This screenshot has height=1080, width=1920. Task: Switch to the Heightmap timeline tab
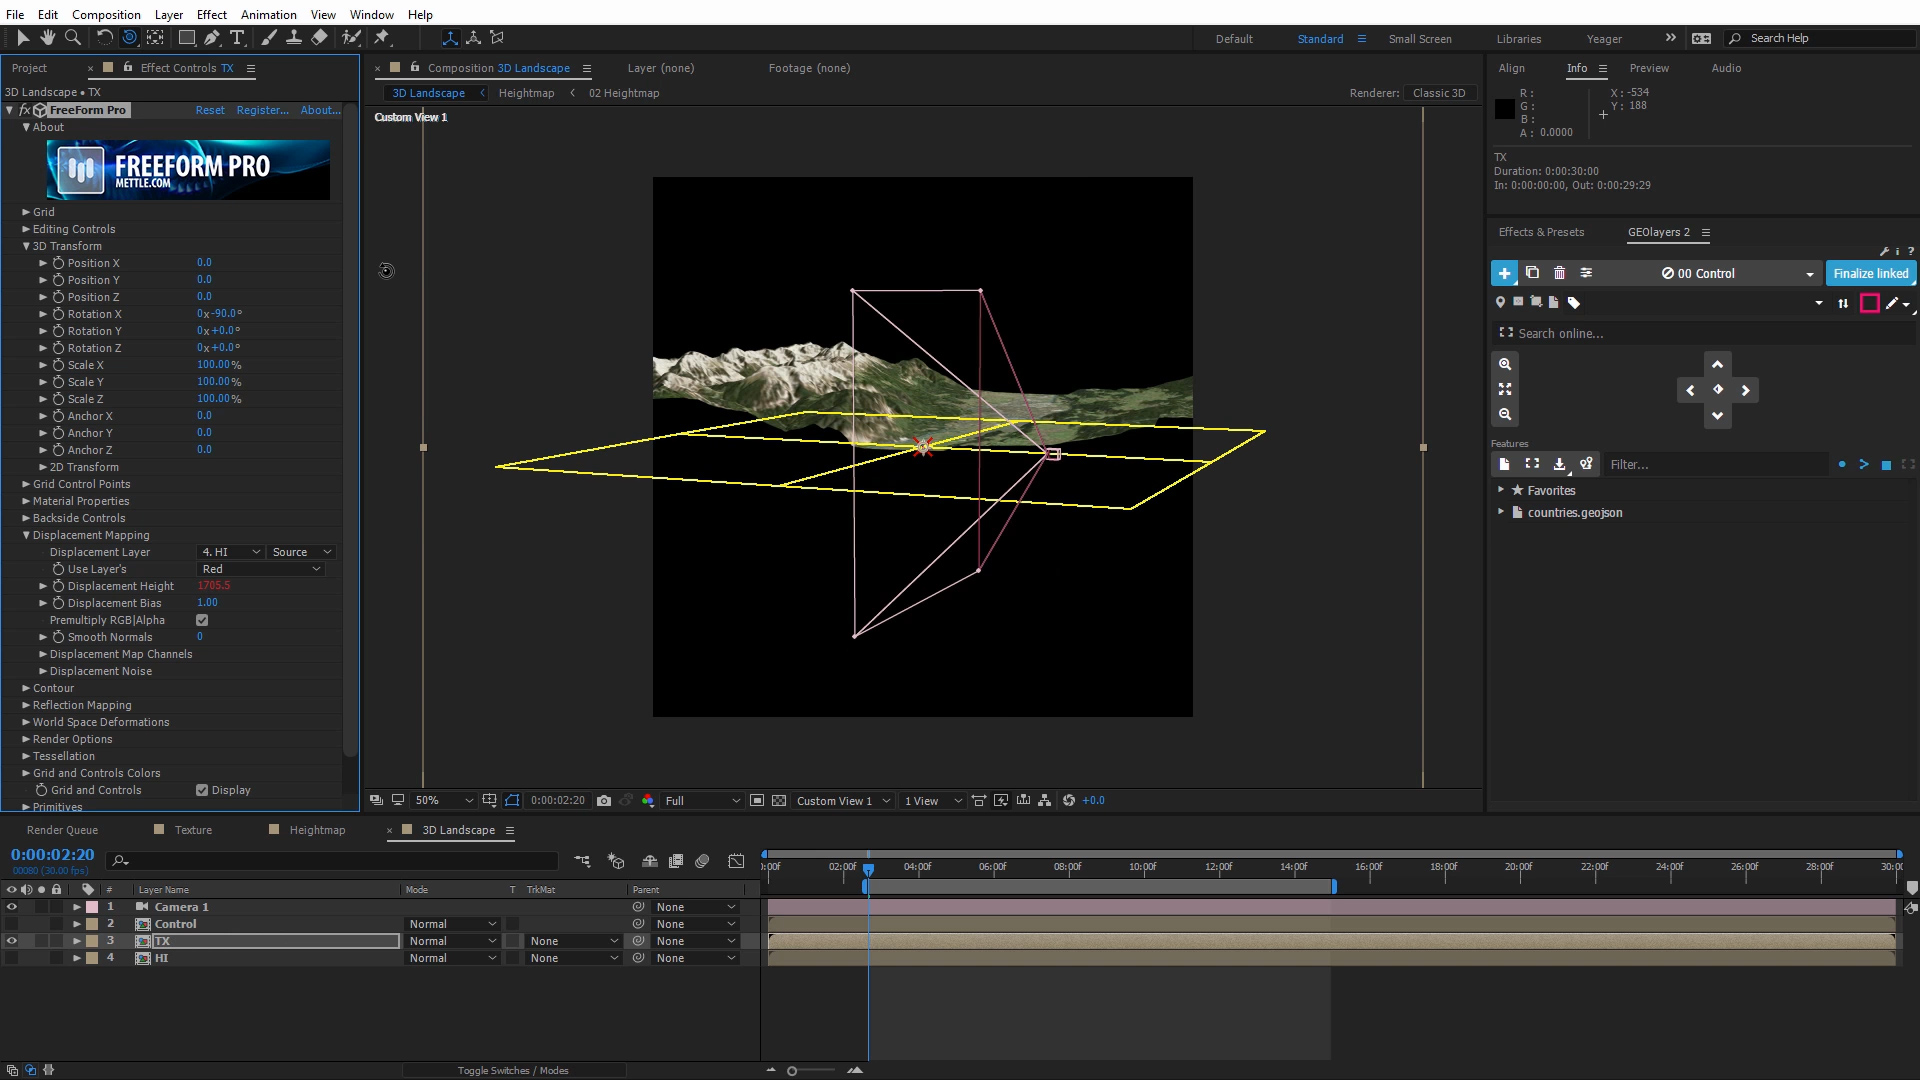[x=317, y=830]
